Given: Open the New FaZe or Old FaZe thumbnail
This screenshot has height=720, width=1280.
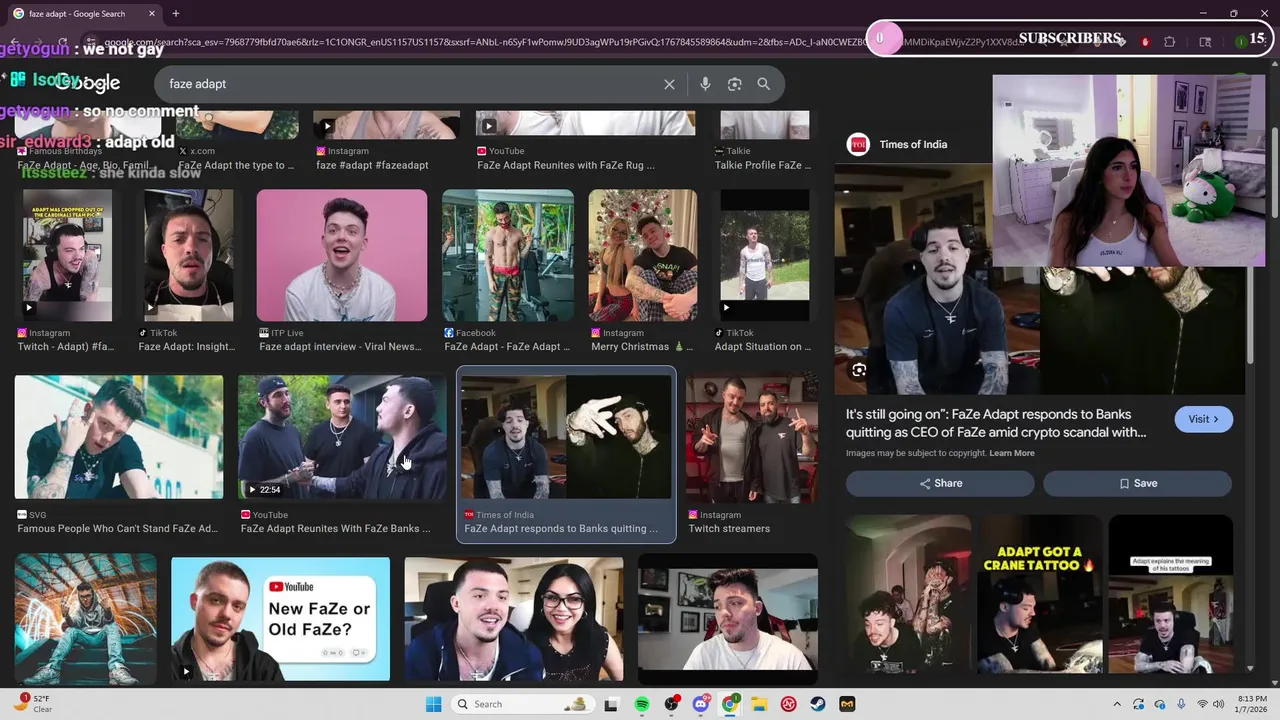Looking at the screenshot, I should (281, 618).
